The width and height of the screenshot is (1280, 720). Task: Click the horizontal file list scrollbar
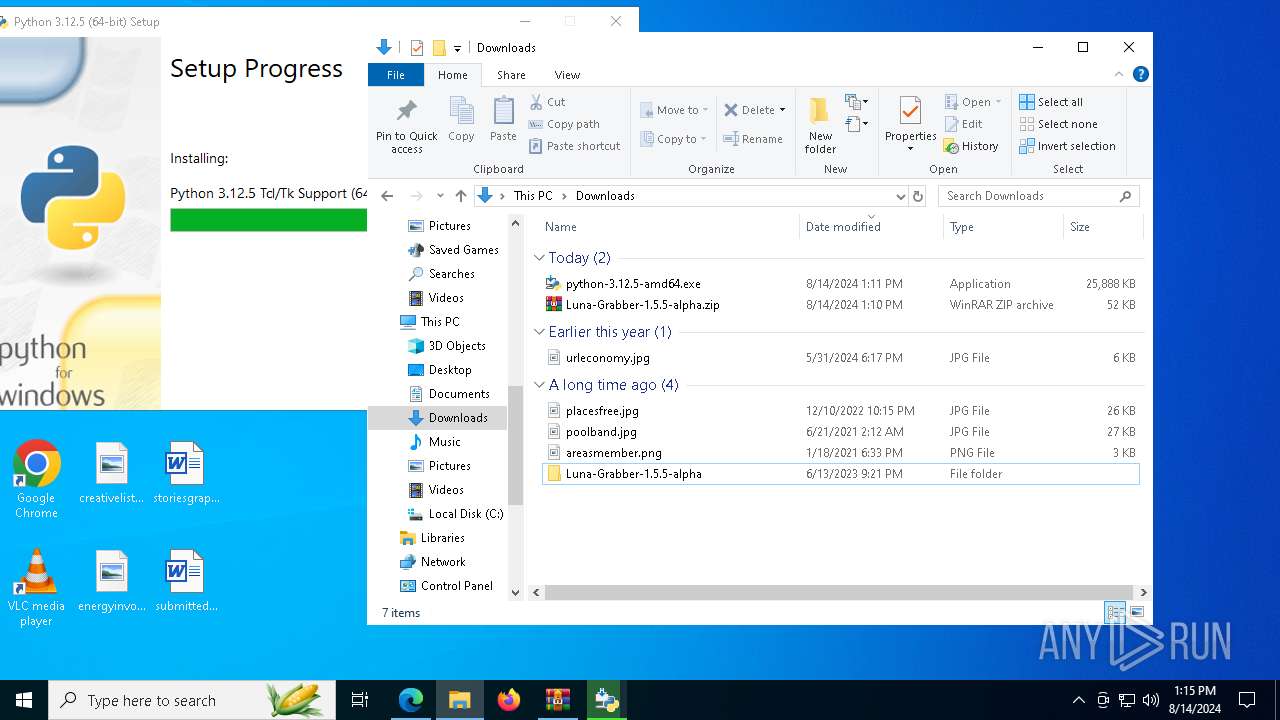pyautogui.click(x=840, y=592)
